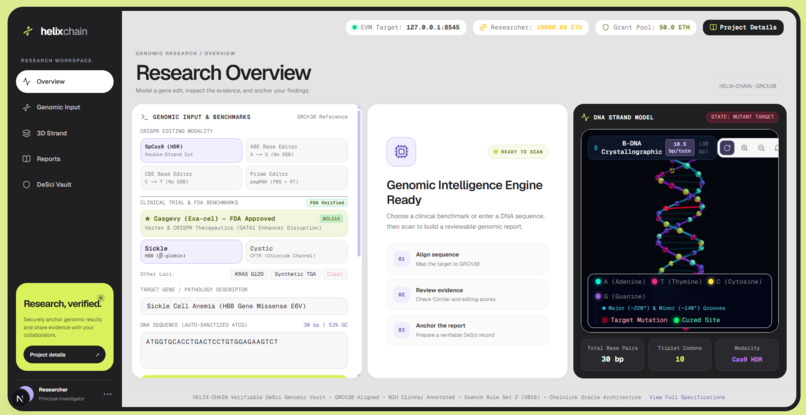Click the 10.5 bp/turn badge
806x415 pixels.
coord(680,148)
